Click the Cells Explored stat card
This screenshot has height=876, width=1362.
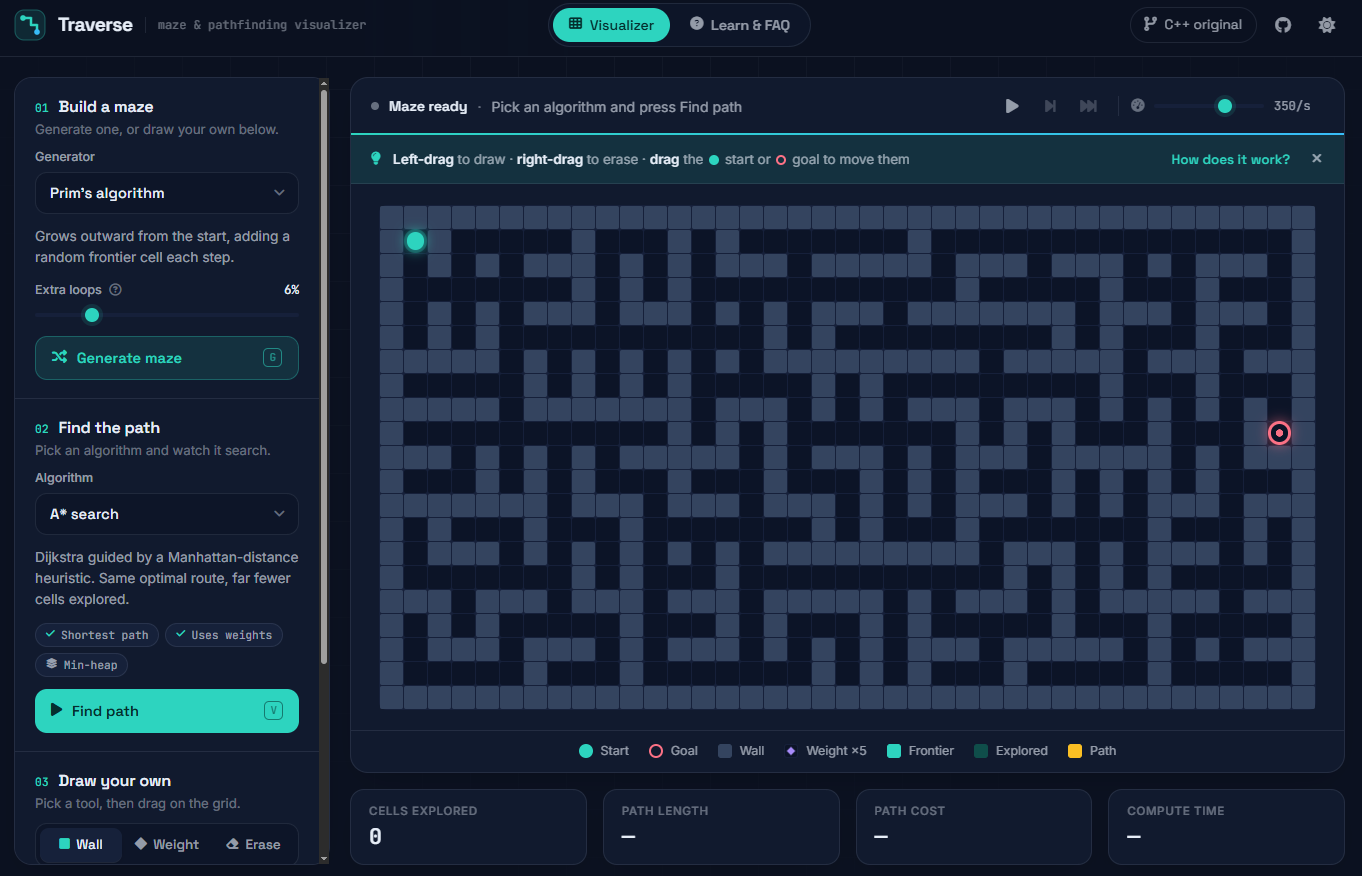point(468,827)
